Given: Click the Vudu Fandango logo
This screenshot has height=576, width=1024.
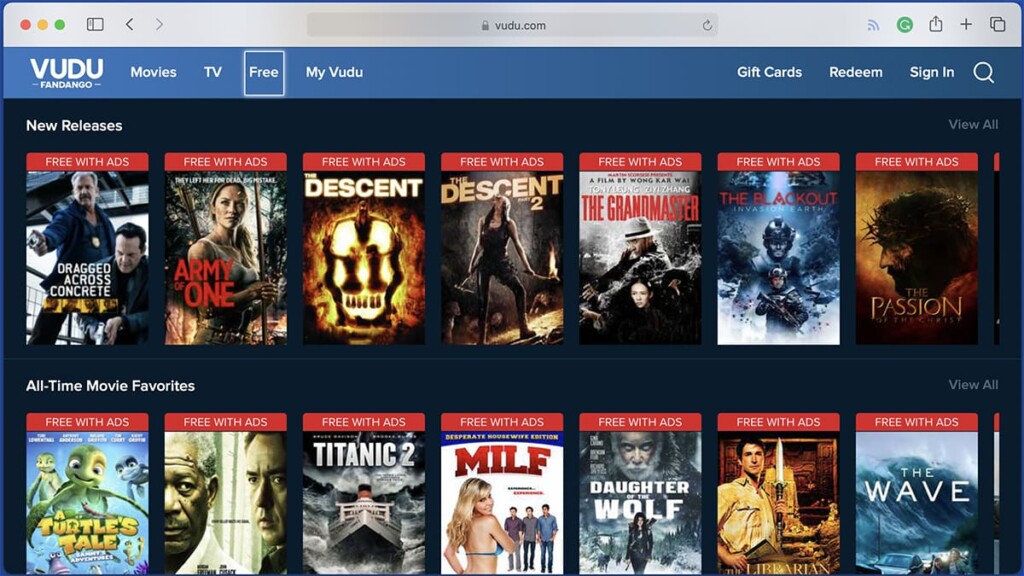Looking at the screenshot, I should (x=67, y=72).
